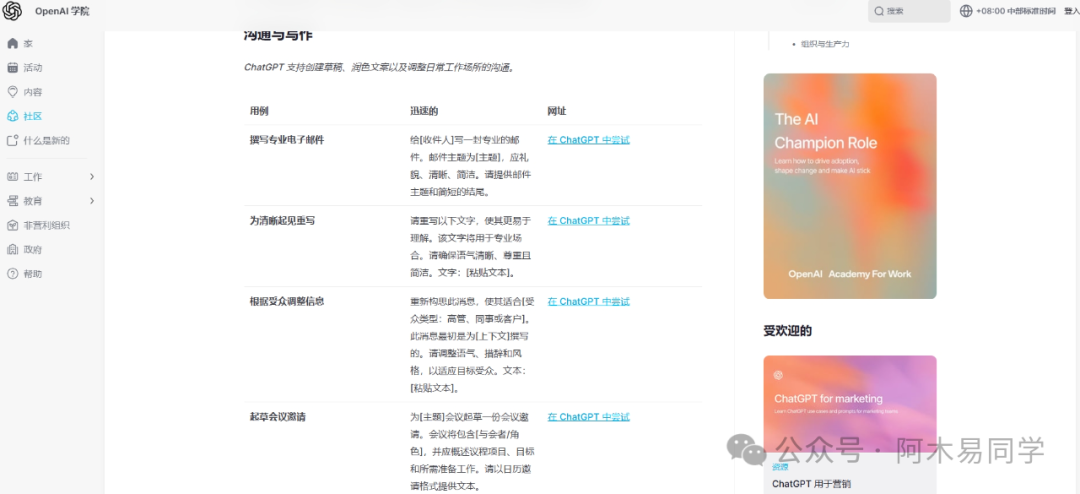
Task: Select 非营利组织 in the sidebar
Action: 47,225
